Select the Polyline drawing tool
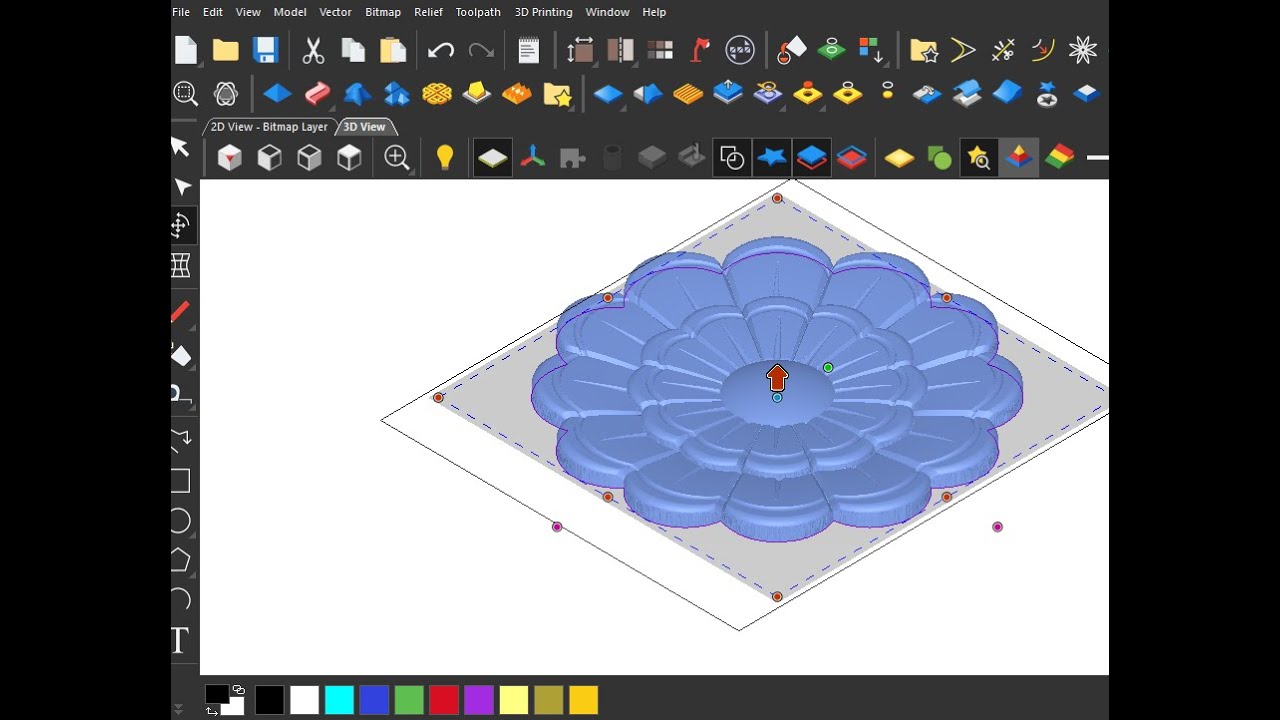Image resolution: width=1280 pixels, height=720 pixels. [181, 438]
